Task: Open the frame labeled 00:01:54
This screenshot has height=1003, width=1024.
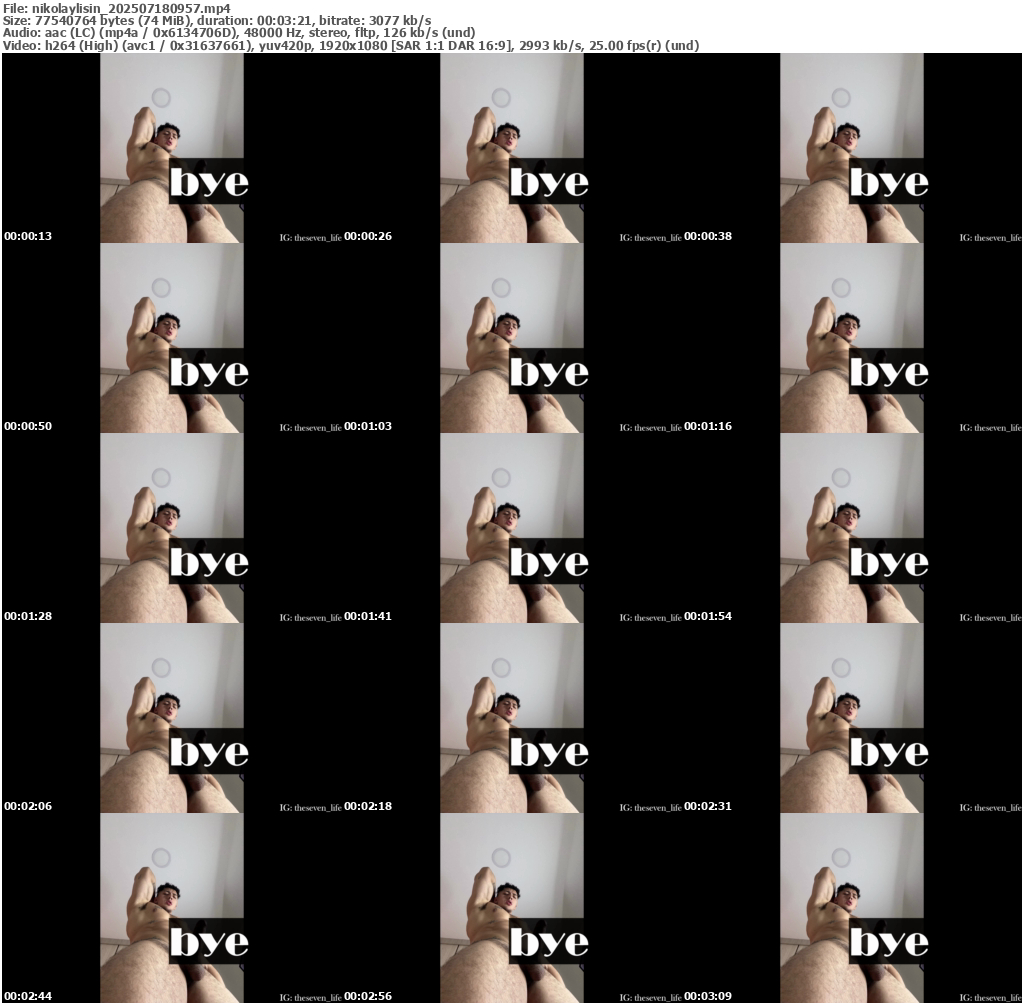Action: click(x=852, y=528)
